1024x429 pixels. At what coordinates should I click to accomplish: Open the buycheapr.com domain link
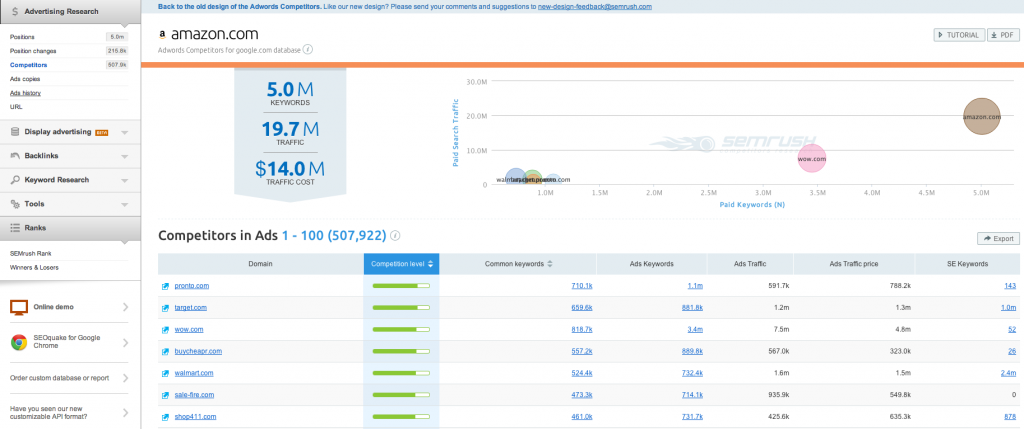point(198,351)
